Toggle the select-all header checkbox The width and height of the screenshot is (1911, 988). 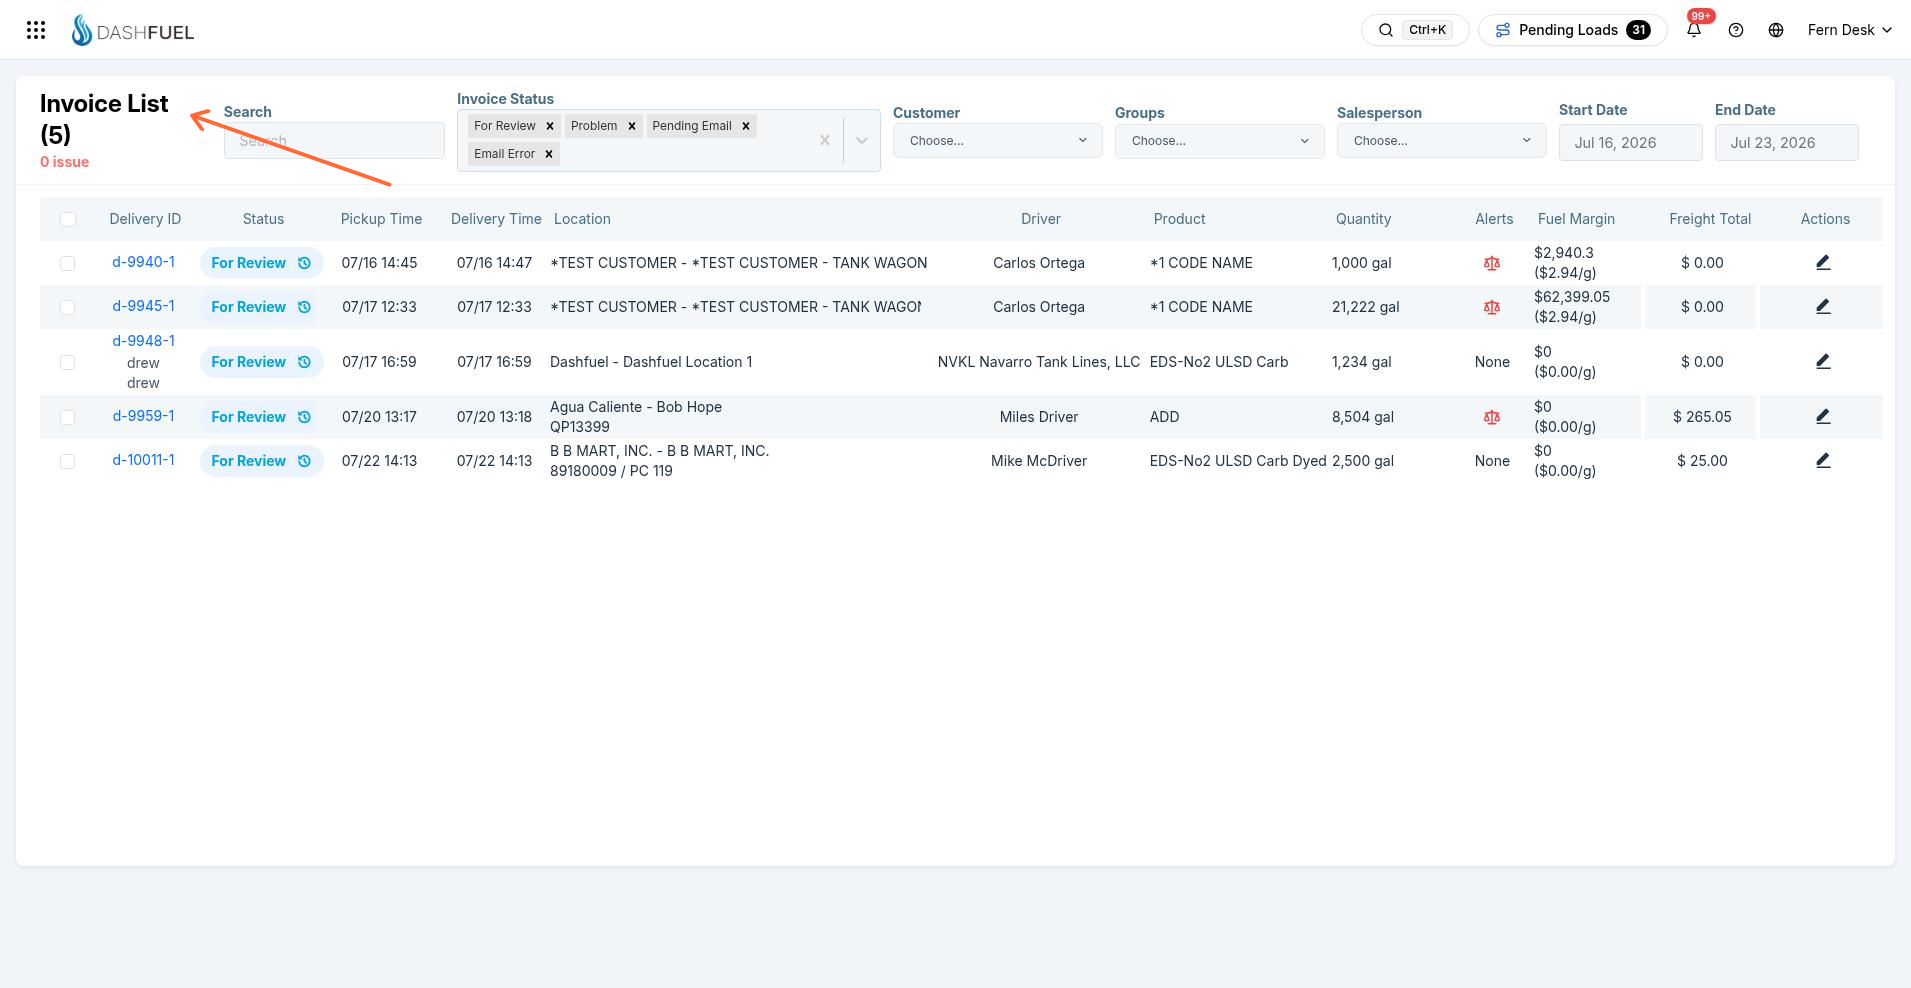point(68,219)
